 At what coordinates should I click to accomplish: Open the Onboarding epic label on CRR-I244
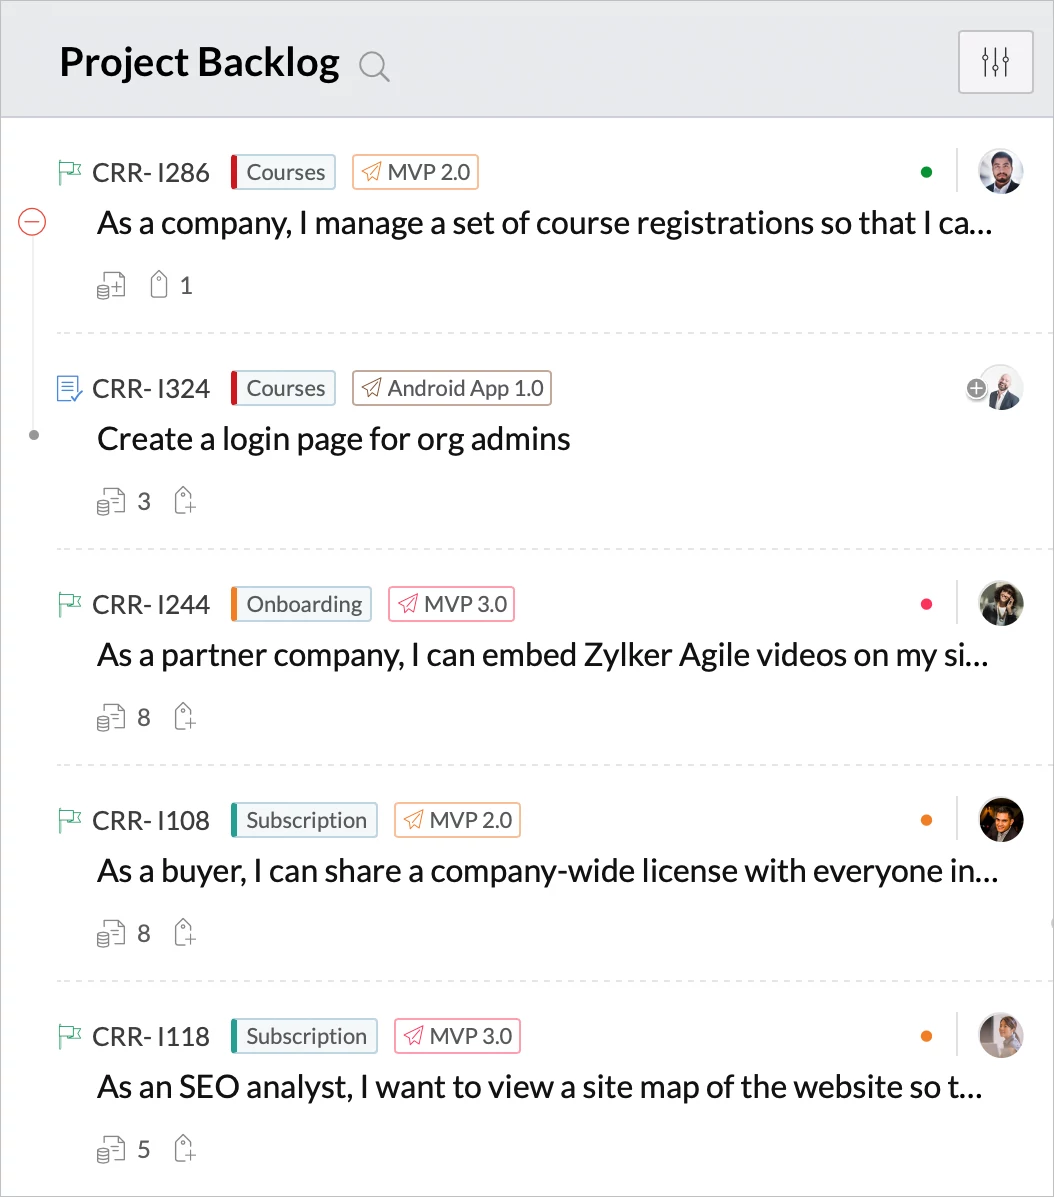click(301, 605)
